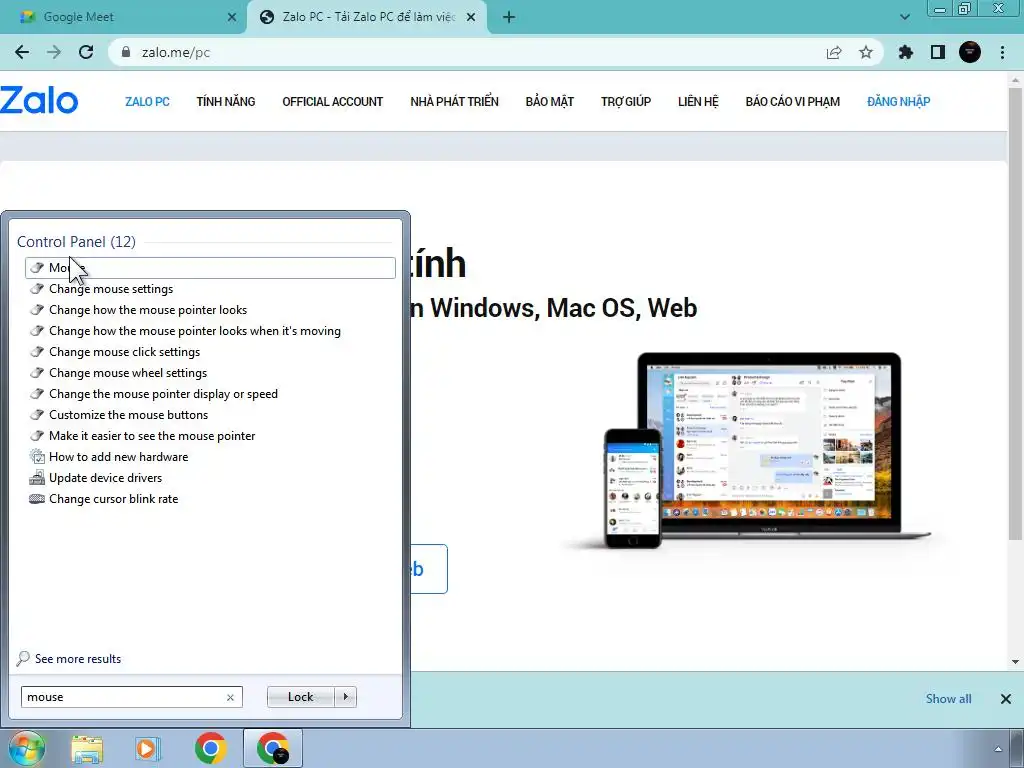Click the Zalo logo
The image size is (1024, 768).
click(x=39, y=101)
